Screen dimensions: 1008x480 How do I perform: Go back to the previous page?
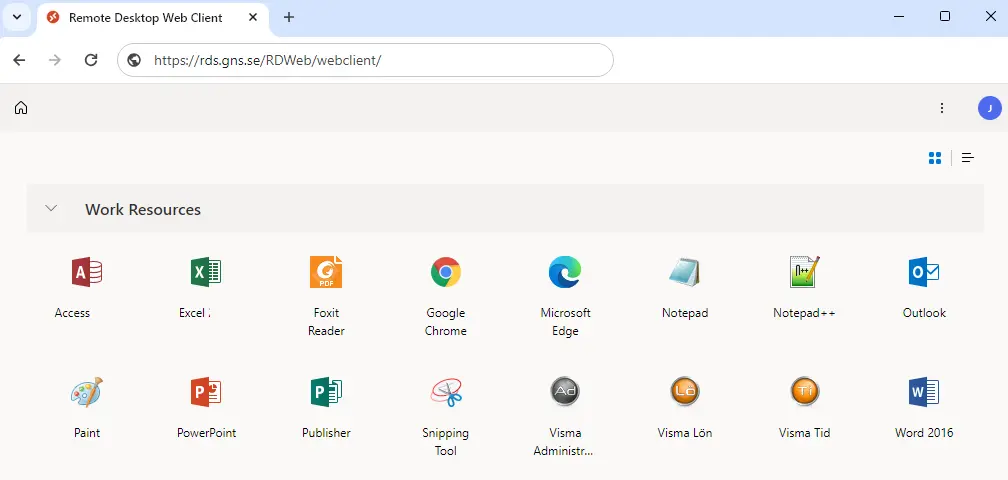[x=19, y=60]
